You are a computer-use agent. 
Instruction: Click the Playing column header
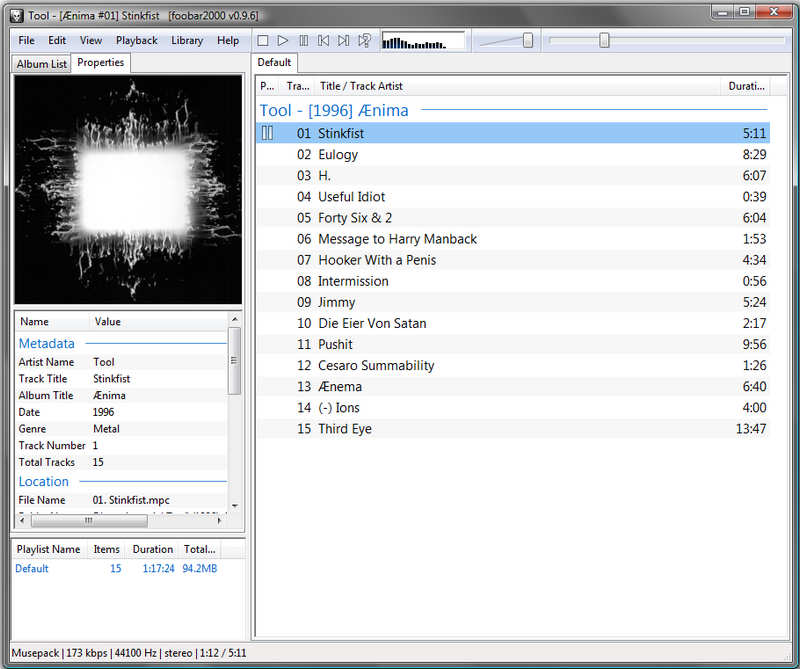(x=268, y=86)
